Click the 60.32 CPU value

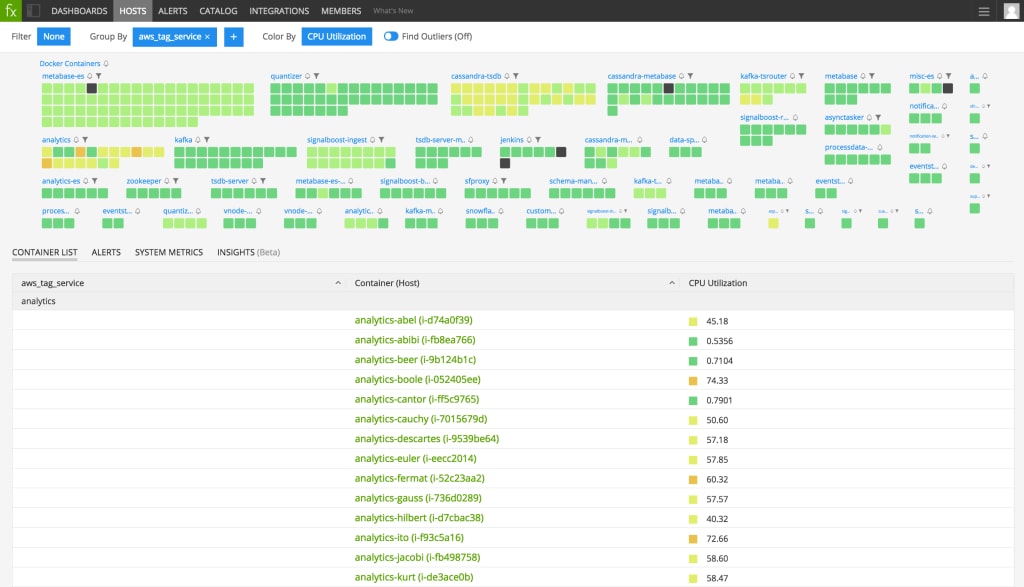tap(716, 479)
